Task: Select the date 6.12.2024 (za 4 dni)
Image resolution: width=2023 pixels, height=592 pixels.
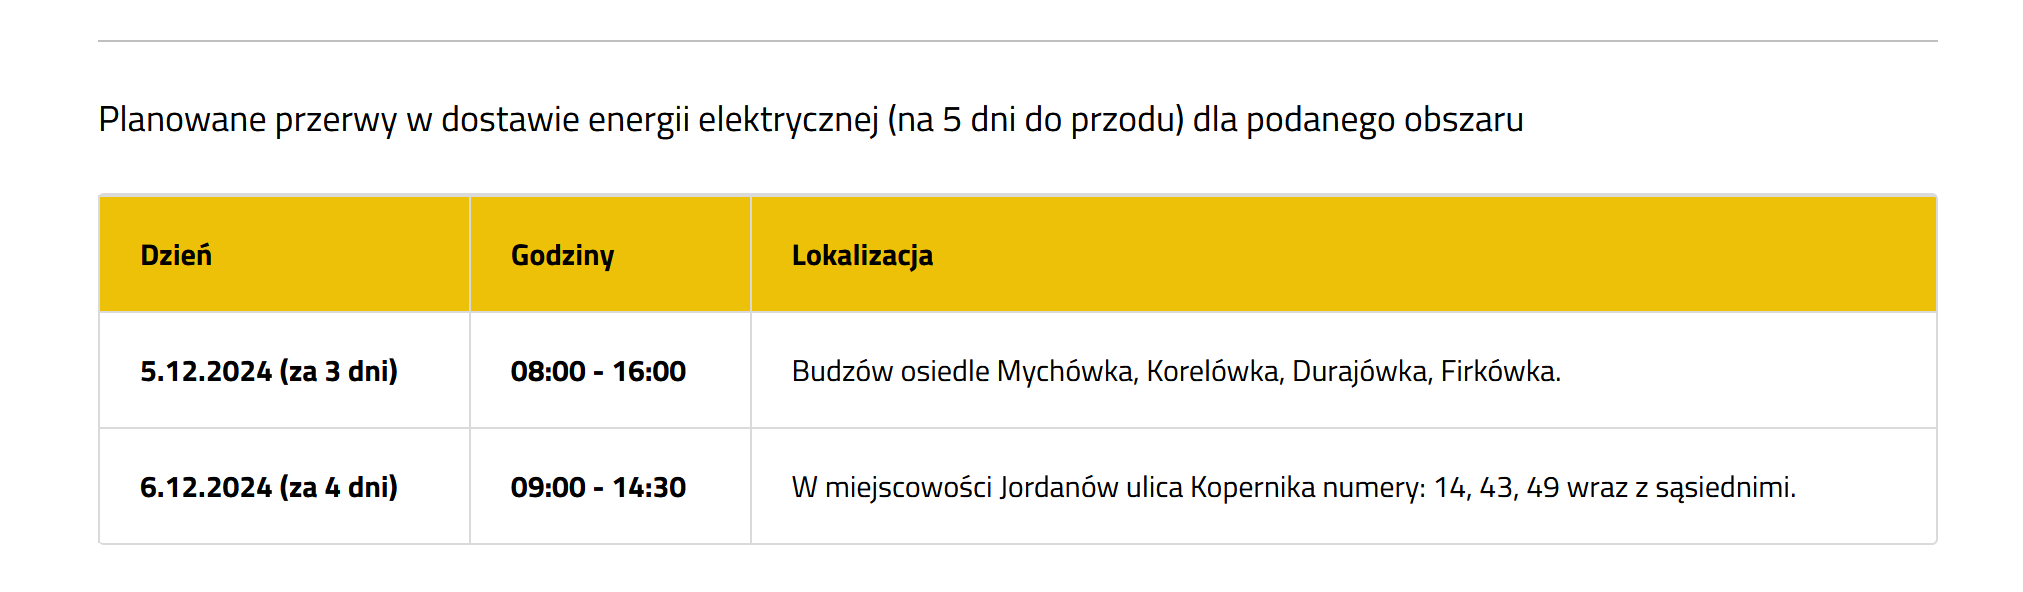Action: [269, 487]
